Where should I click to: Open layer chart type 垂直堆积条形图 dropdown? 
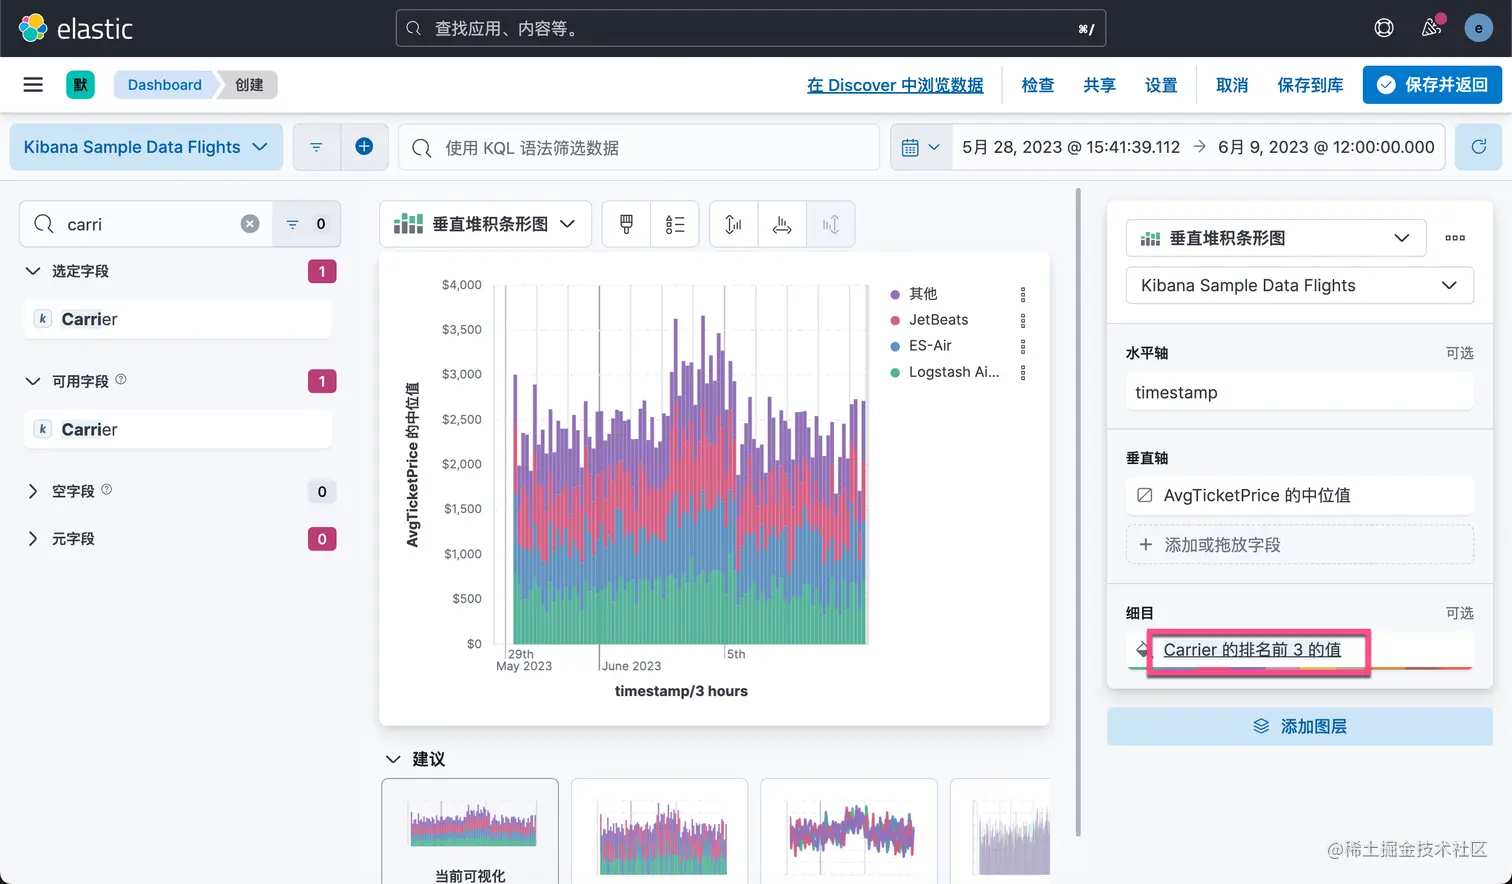tap(1276, 238)
